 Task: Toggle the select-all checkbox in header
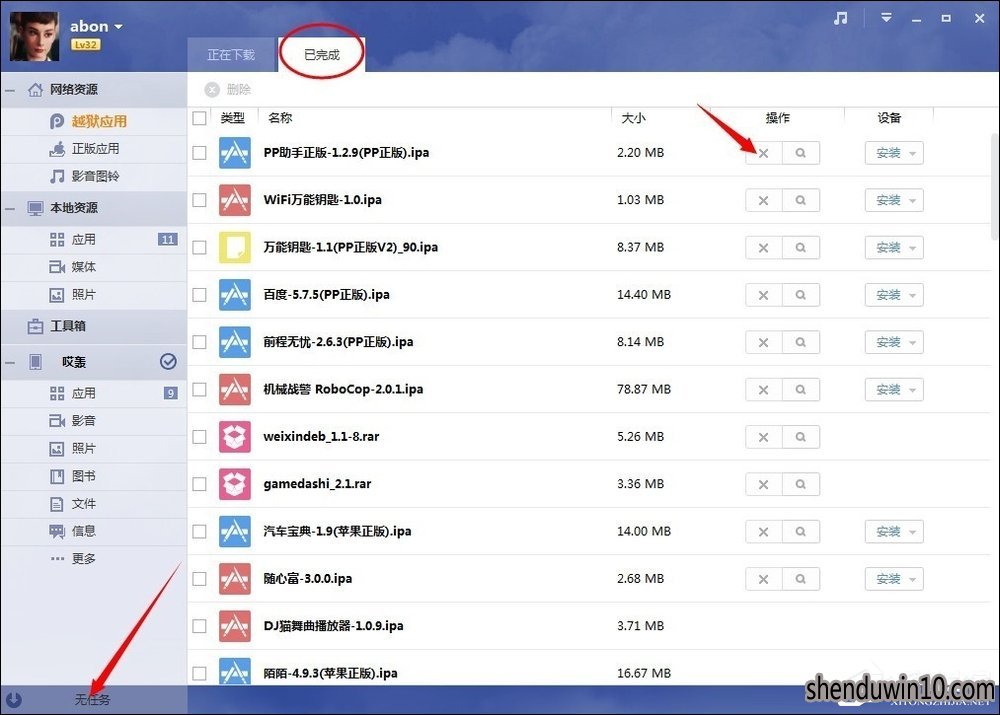pyautogui.click(x=199, y=118)
